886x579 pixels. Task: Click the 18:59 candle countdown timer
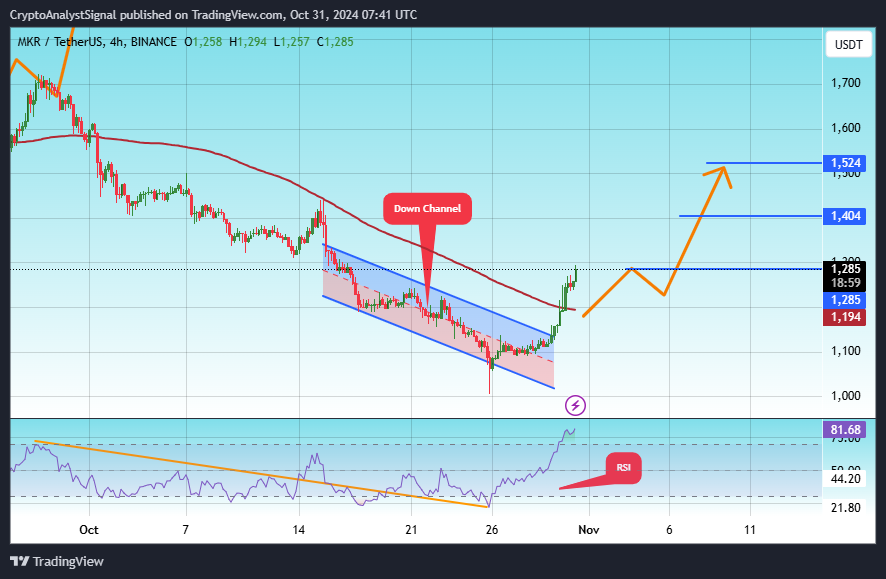click(x=845, y=283)
